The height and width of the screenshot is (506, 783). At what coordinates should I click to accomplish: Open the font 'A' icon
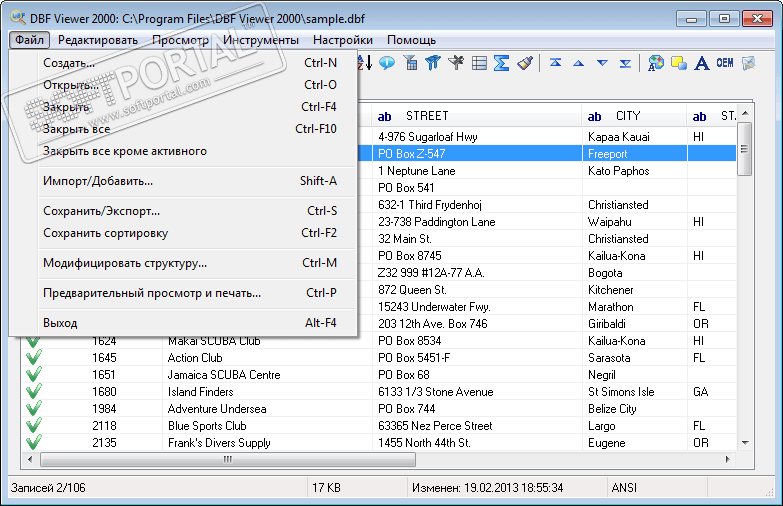click(702, 63)
